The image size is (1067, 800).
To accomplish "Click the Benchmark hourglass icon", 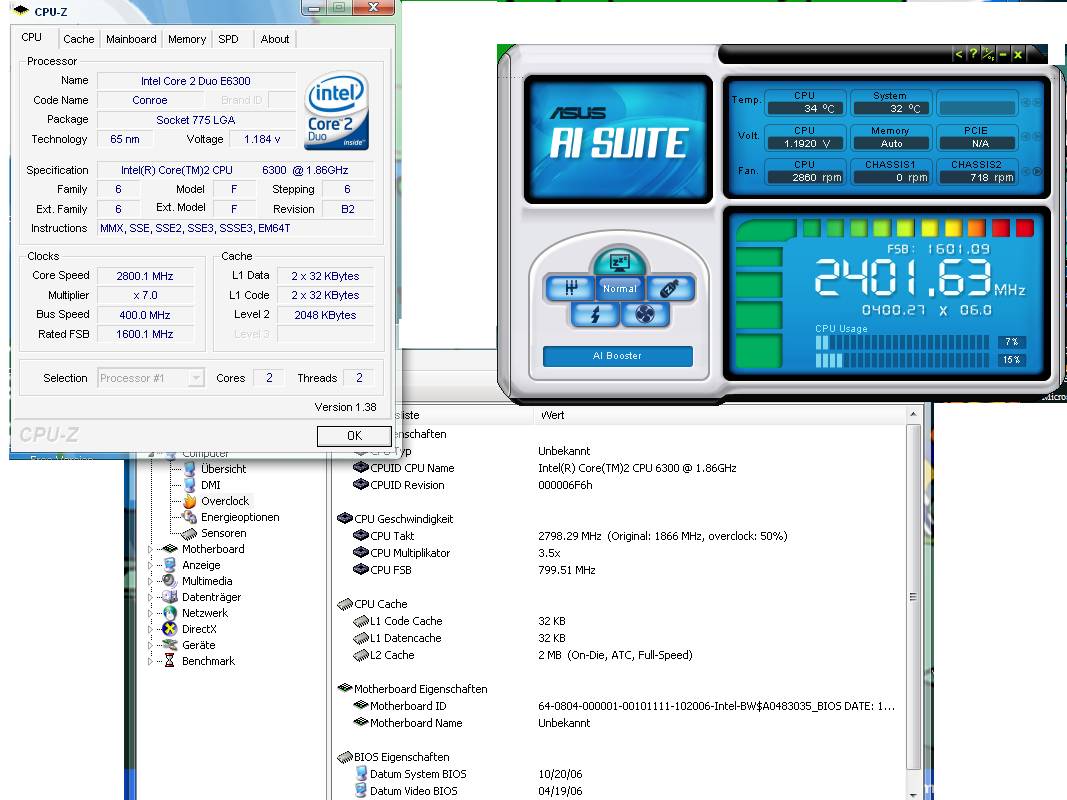I will (x=170, y=661).
